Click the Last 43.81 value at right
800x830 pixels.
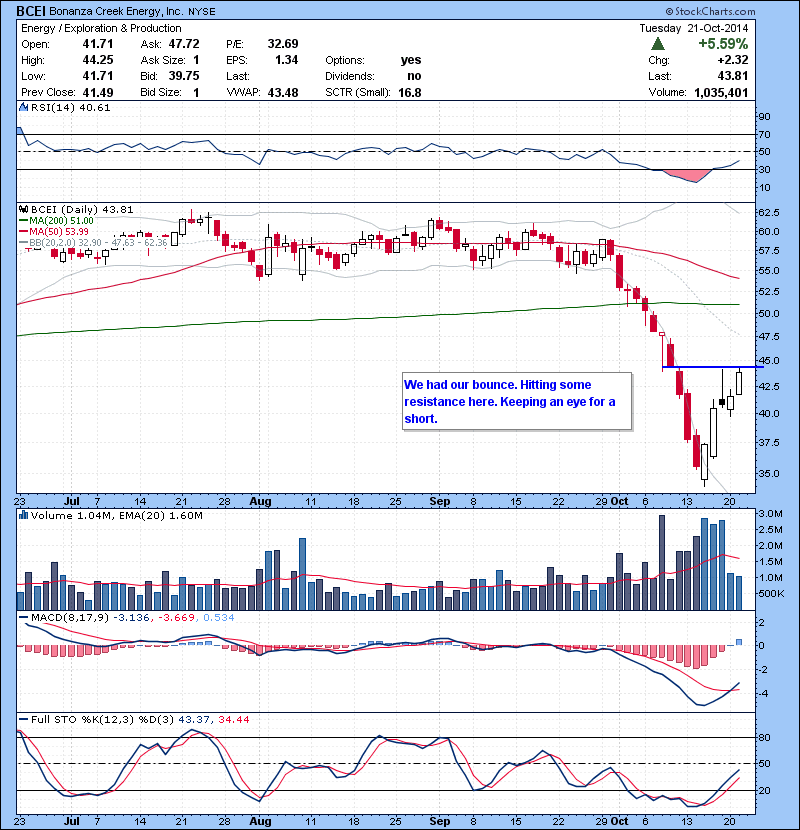733,76
